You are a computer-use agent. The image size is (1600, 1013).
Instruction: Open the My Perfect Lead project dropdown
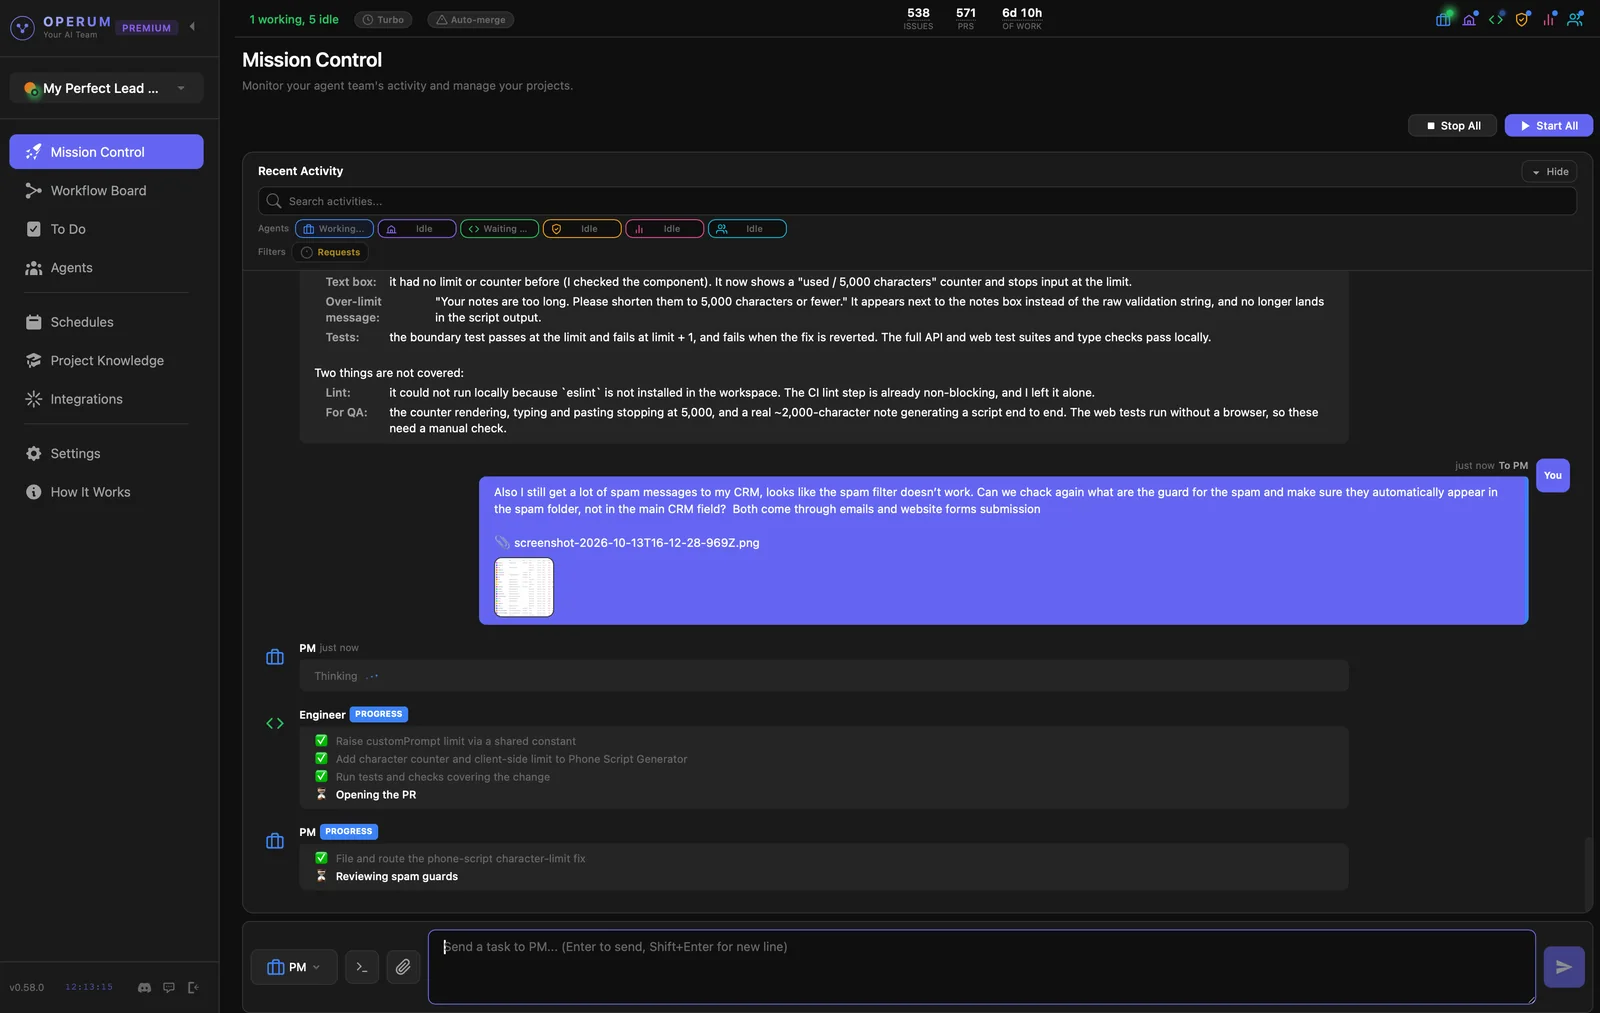(106, 88)
